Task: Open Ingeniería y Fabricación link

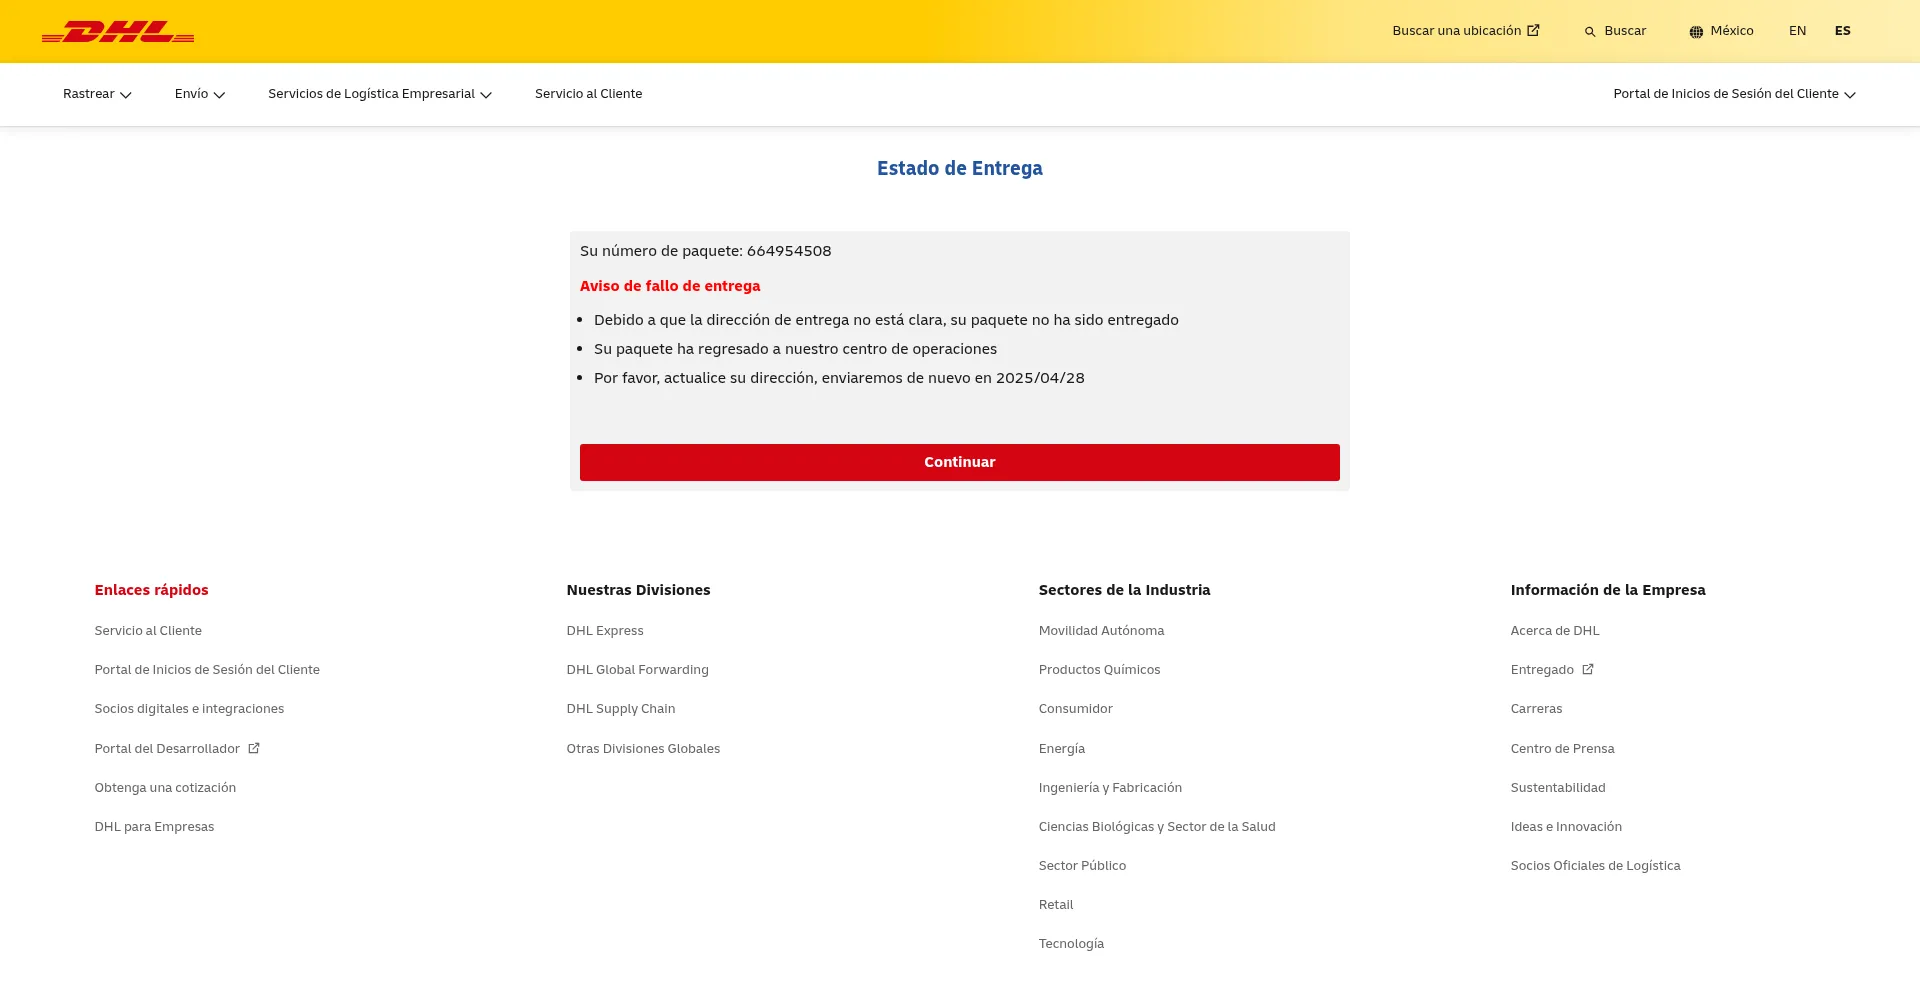Action: point(1110,787)
